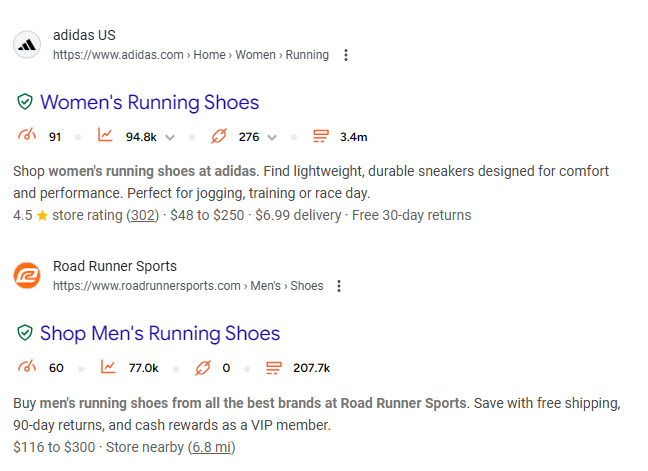Expand the 276 backlinks dropdown chevron
648x471 pixels.
coord(272,138)
